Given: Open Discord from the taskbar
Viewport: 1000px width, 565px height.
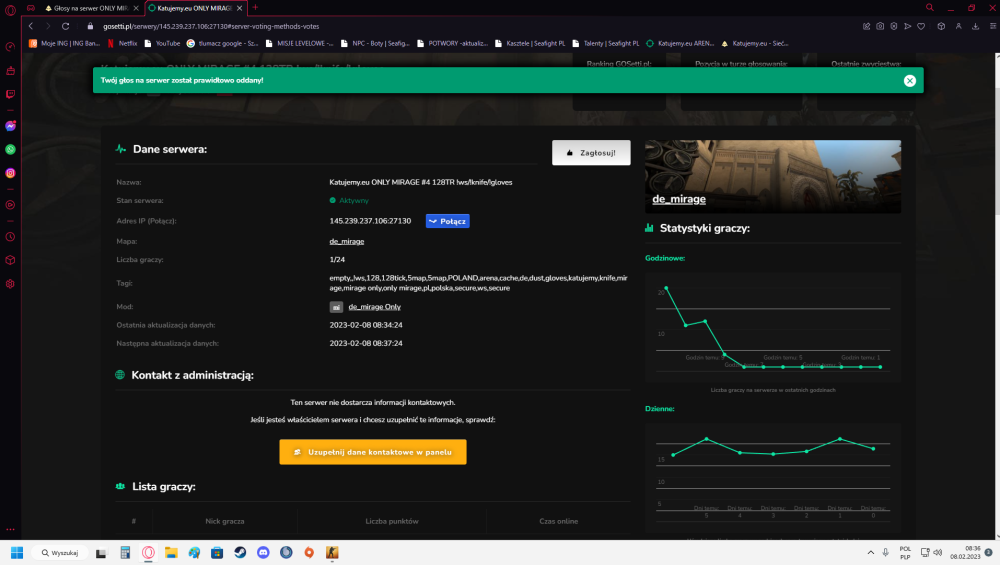Looking at the screenshot, I should pyautogui.click(x=263, y=552).
